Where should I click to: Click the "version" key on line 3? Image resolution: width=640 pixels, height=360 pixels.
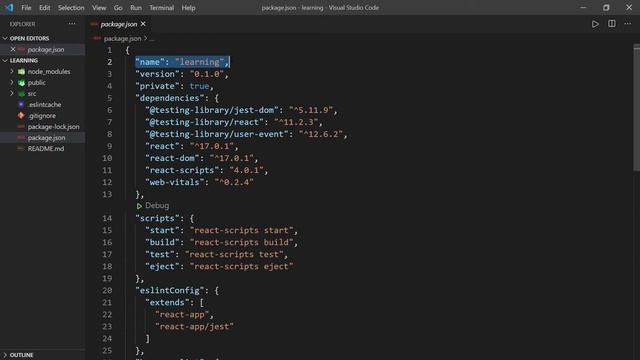(x=157, y=74)
